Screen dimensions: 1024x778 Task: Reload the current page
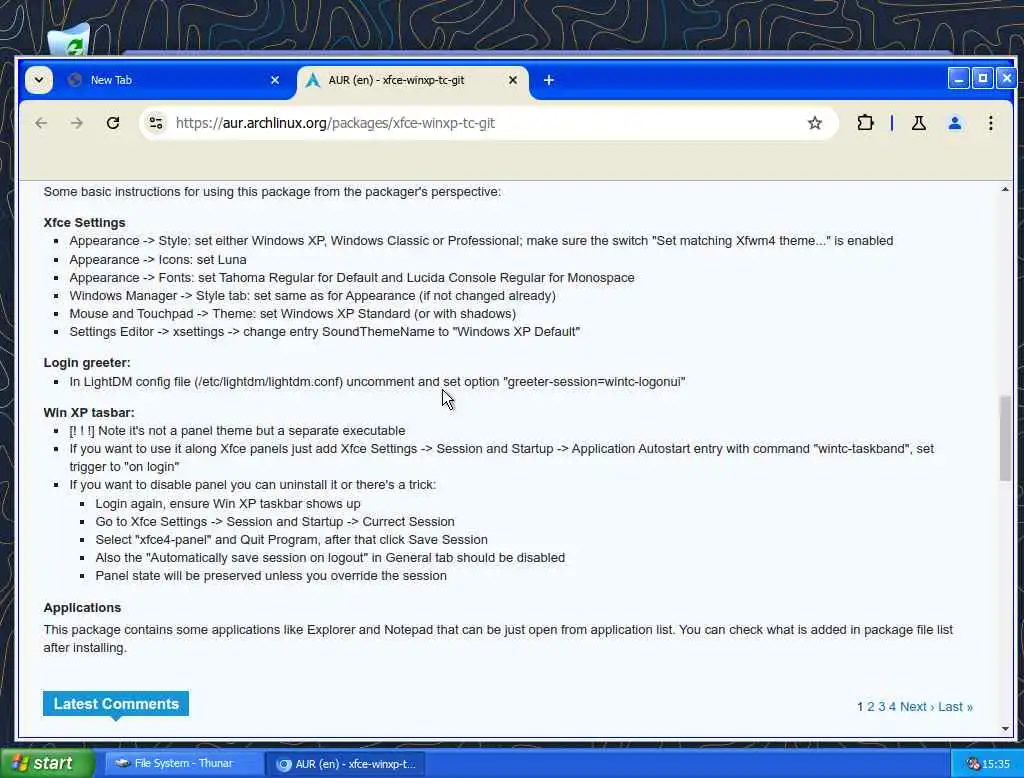pyautogui.click(x=113, y=123)
